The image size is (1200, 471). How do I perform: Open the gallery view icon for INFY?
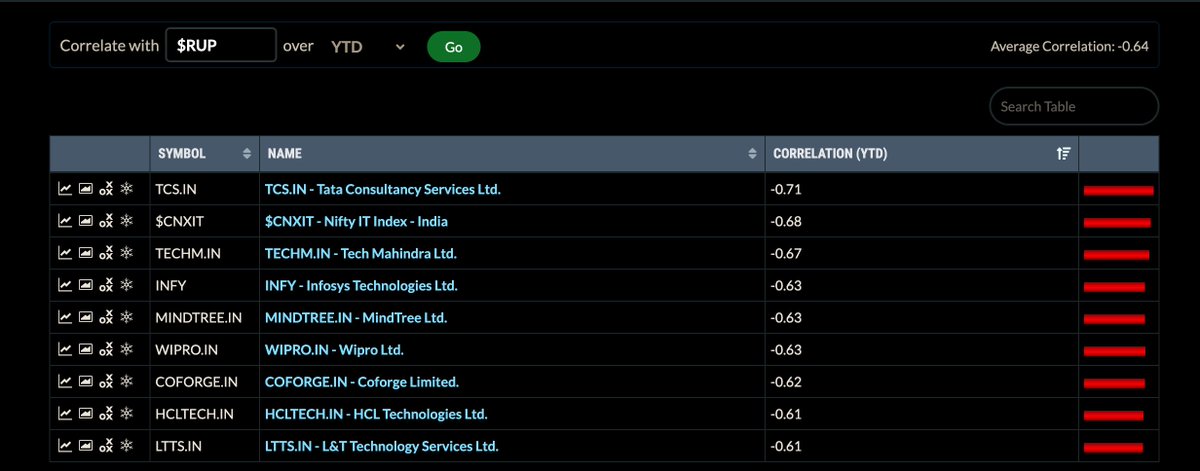click(x=85, y=285)
